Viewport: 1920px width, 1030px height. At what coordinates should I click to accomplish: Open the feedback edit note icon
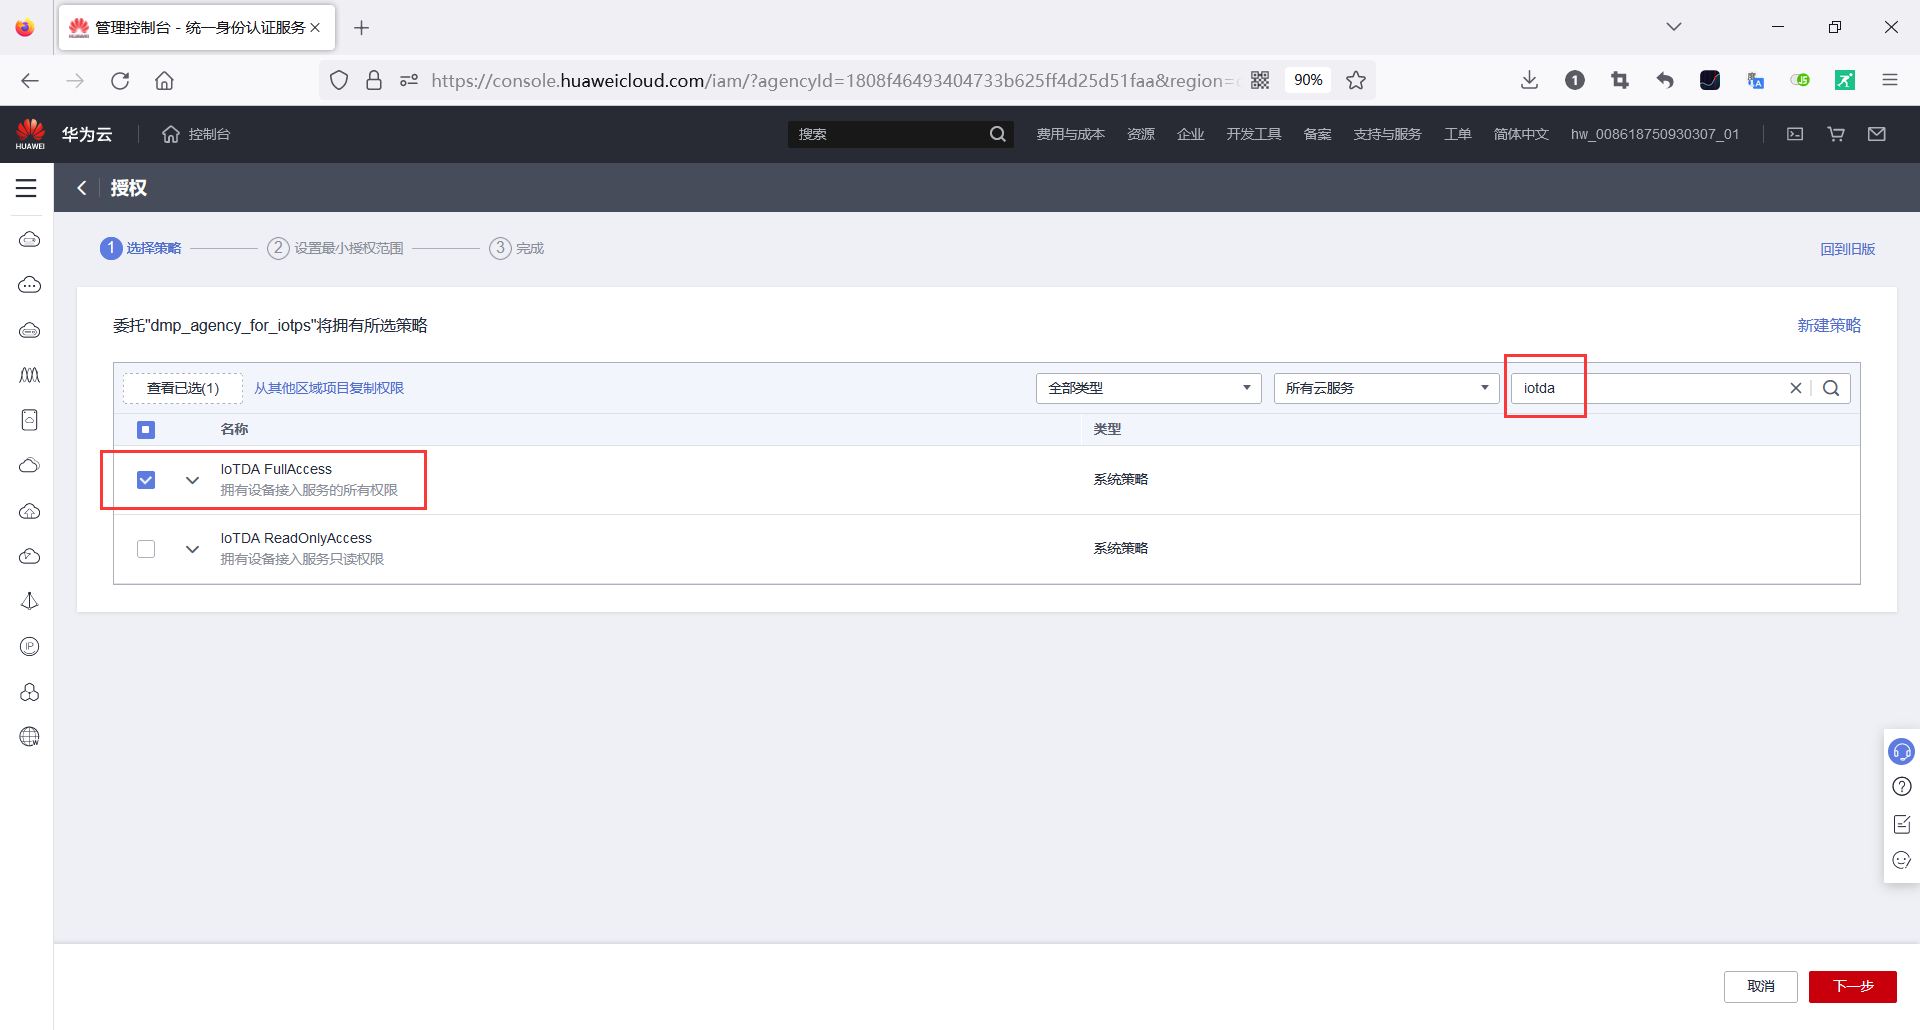tap(1901, 824)
